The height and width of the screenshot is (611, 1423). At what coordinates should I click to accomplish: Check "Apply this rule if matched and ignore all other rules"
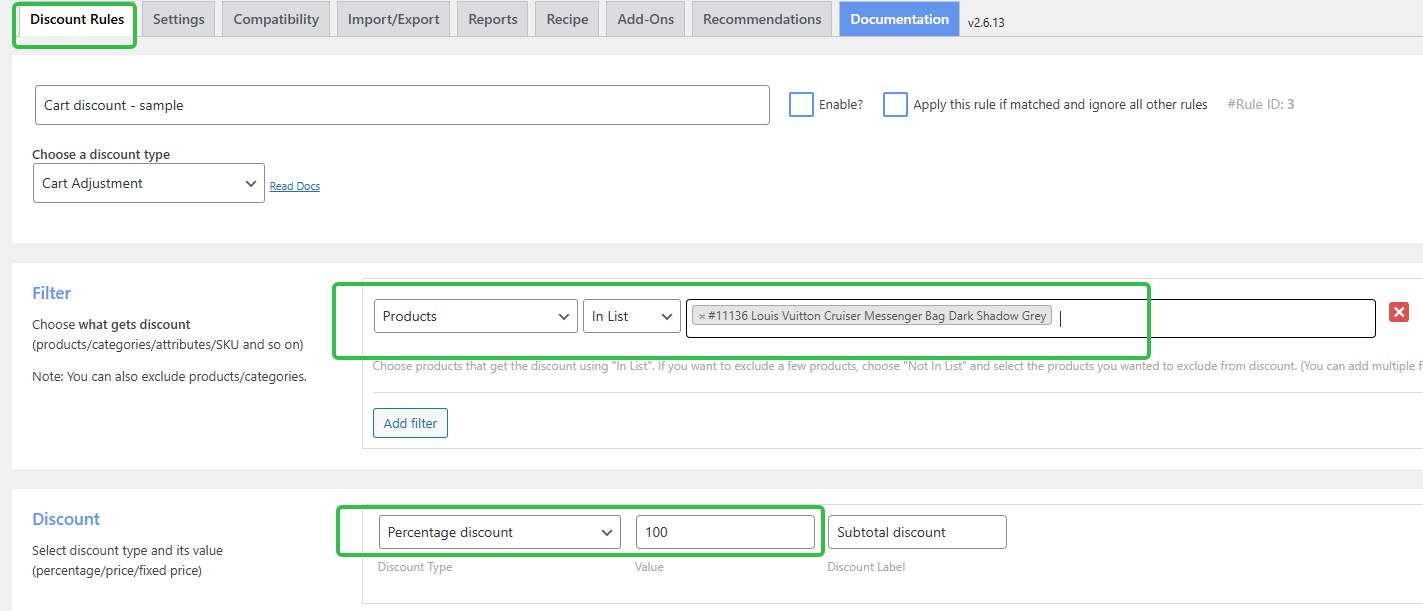pyautogui.click(x=895, y=104)
